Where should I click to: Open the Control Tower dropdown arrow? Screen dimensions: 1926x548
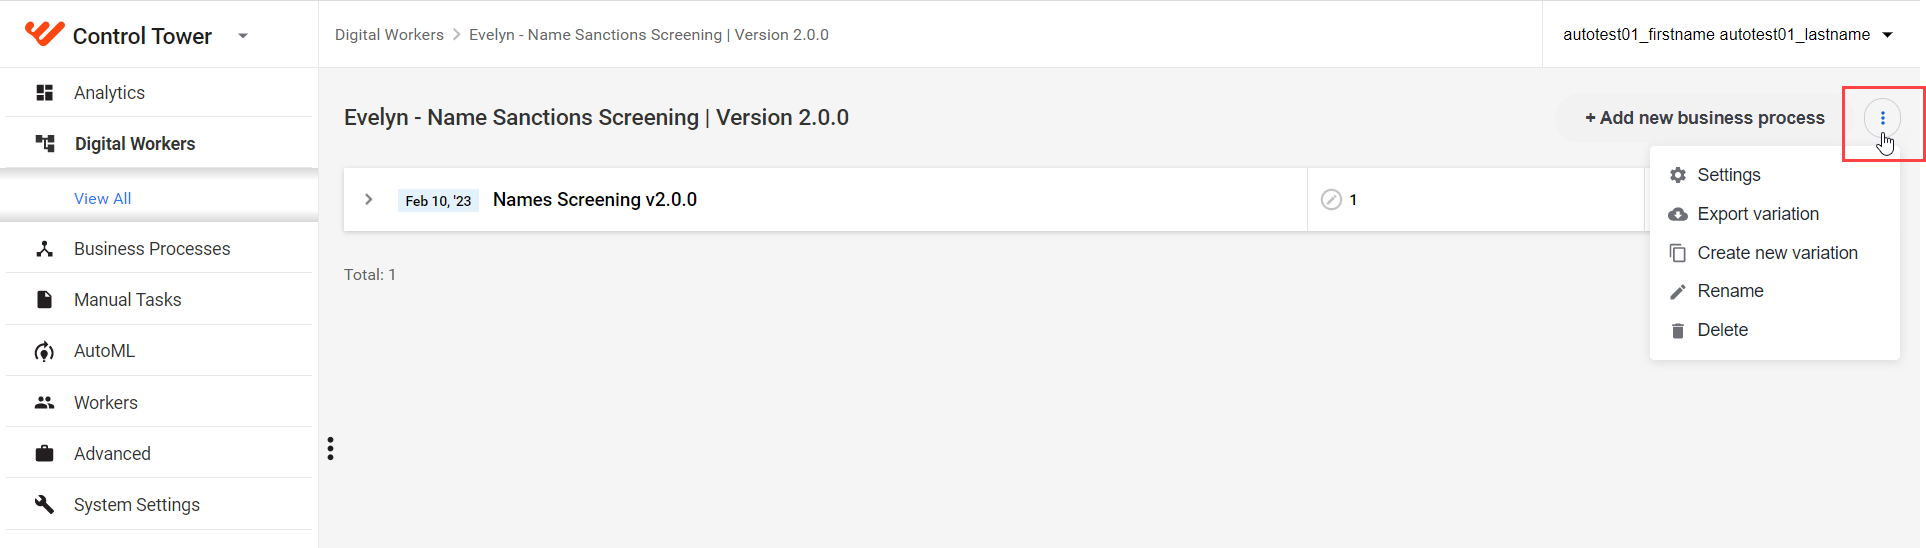[243, 36]
